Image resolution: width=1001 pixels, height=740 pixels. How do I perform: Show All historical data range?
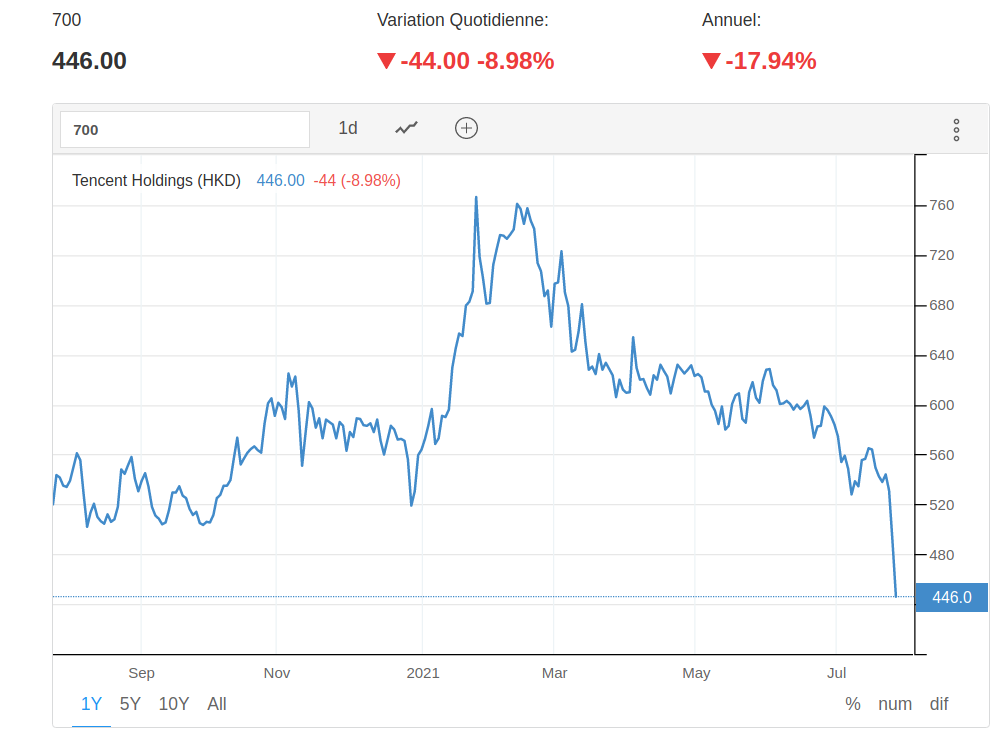[x=217, y=704]
